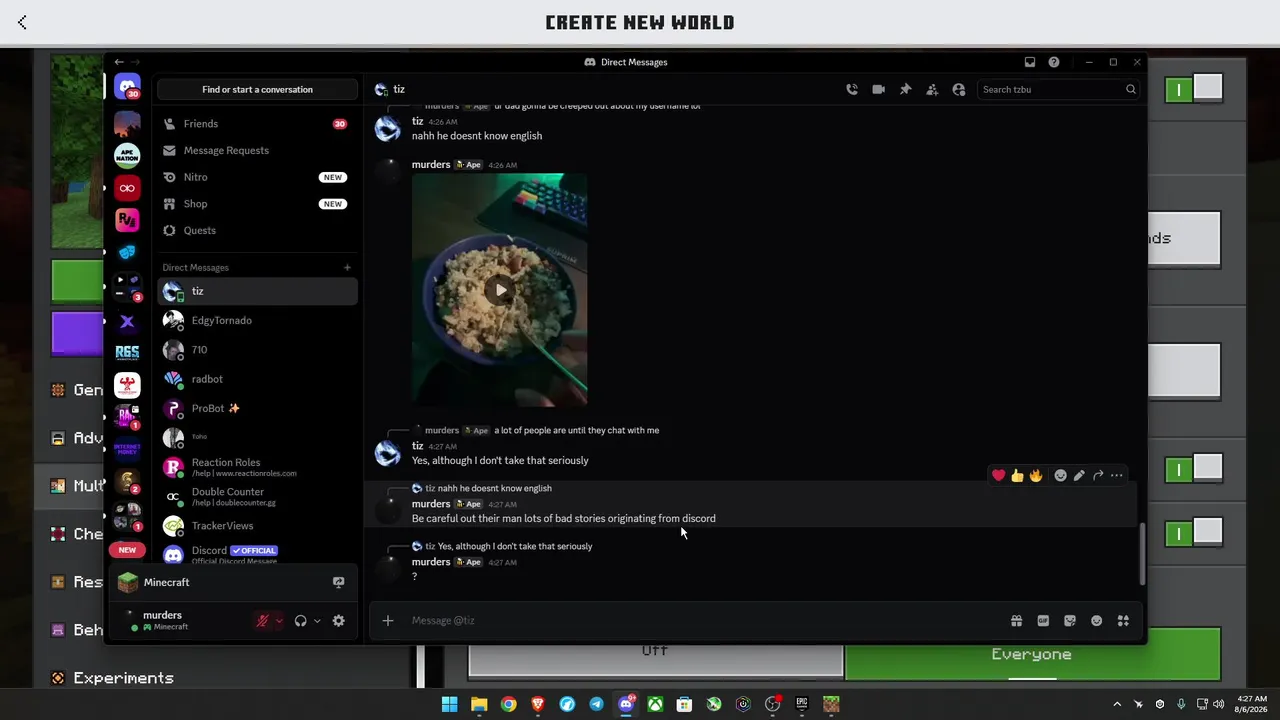
Task: Share Minecraft screen via stream icon
Action: pyautogui.click(x=339, y=582)
